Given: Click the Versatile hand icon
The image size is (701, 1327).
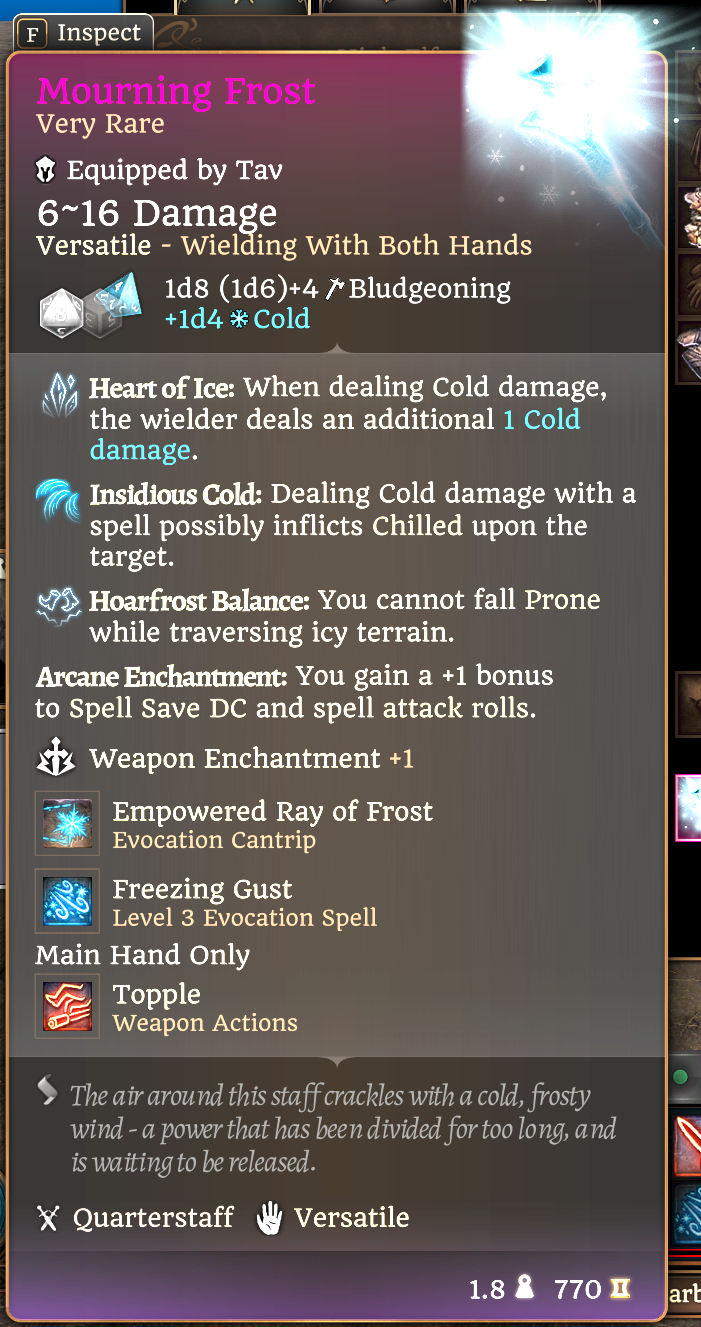Looking at the screenshot, I should [270, 1218].
